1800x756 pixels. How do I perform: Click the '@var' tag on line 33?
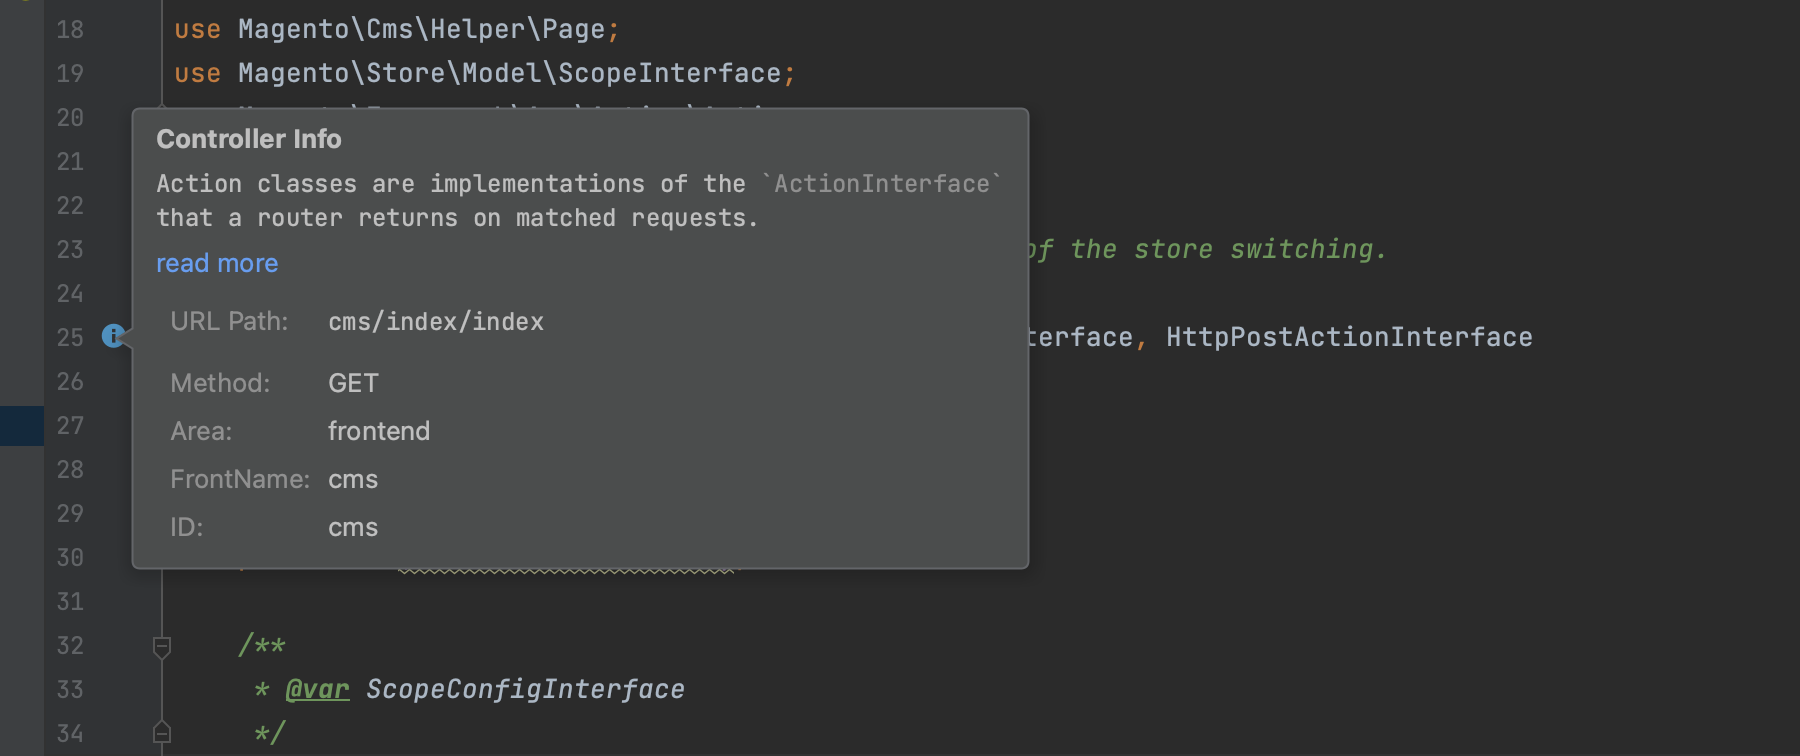(317, 689)
